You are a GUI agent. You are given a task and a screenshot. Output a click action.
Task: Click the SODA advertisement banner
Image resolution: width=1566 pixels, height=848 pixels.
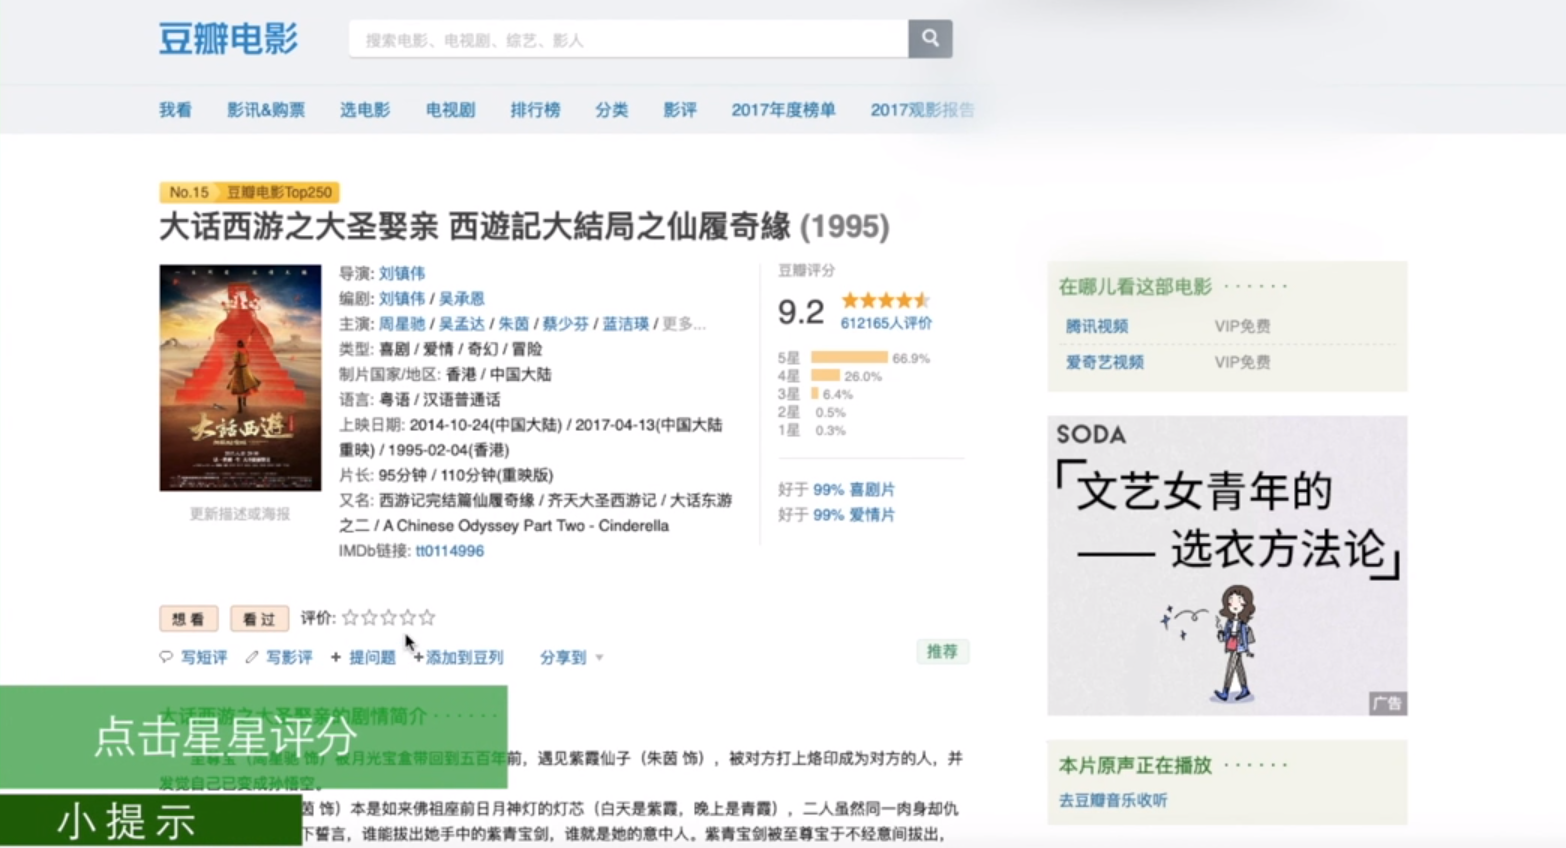(x=1227, y=565)
